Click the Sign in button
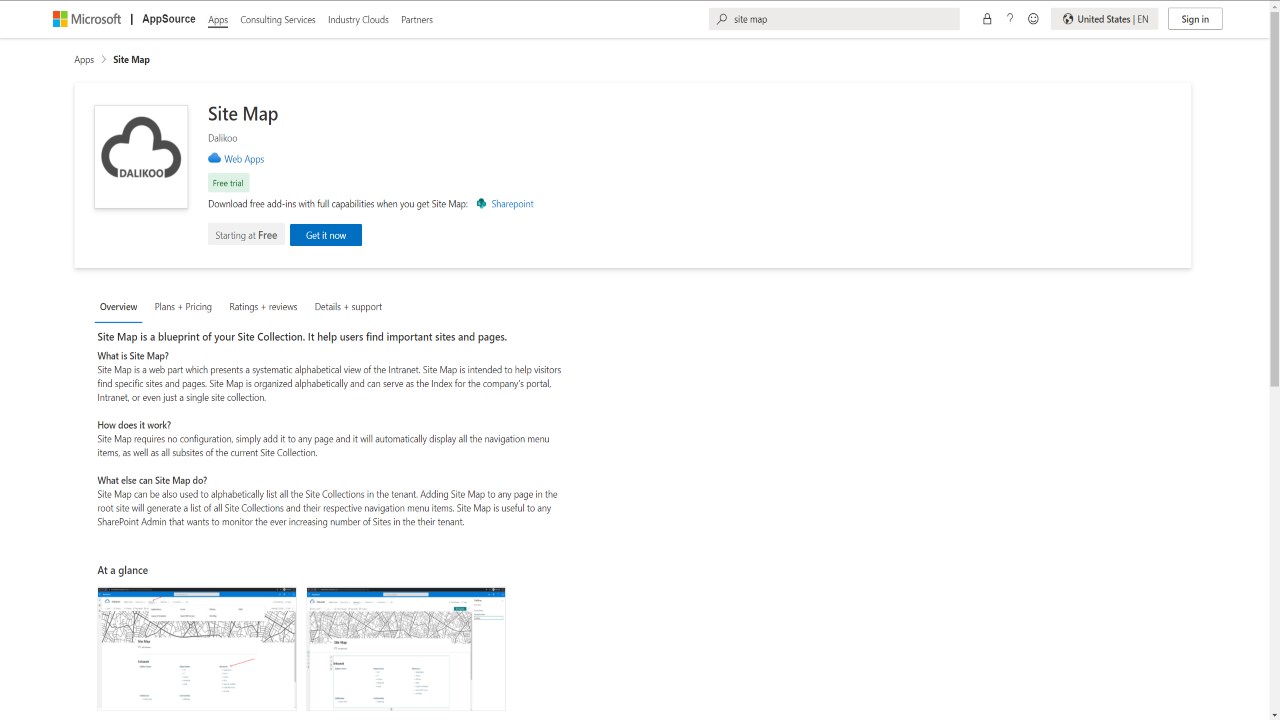1280x720 pixels. [x=1195, y=19]
